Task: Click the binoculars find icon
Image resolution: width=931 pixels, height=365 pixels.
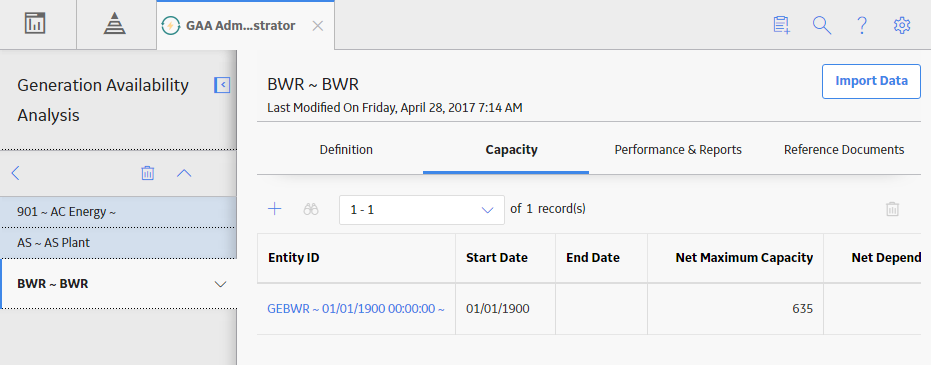Action: 311,209
